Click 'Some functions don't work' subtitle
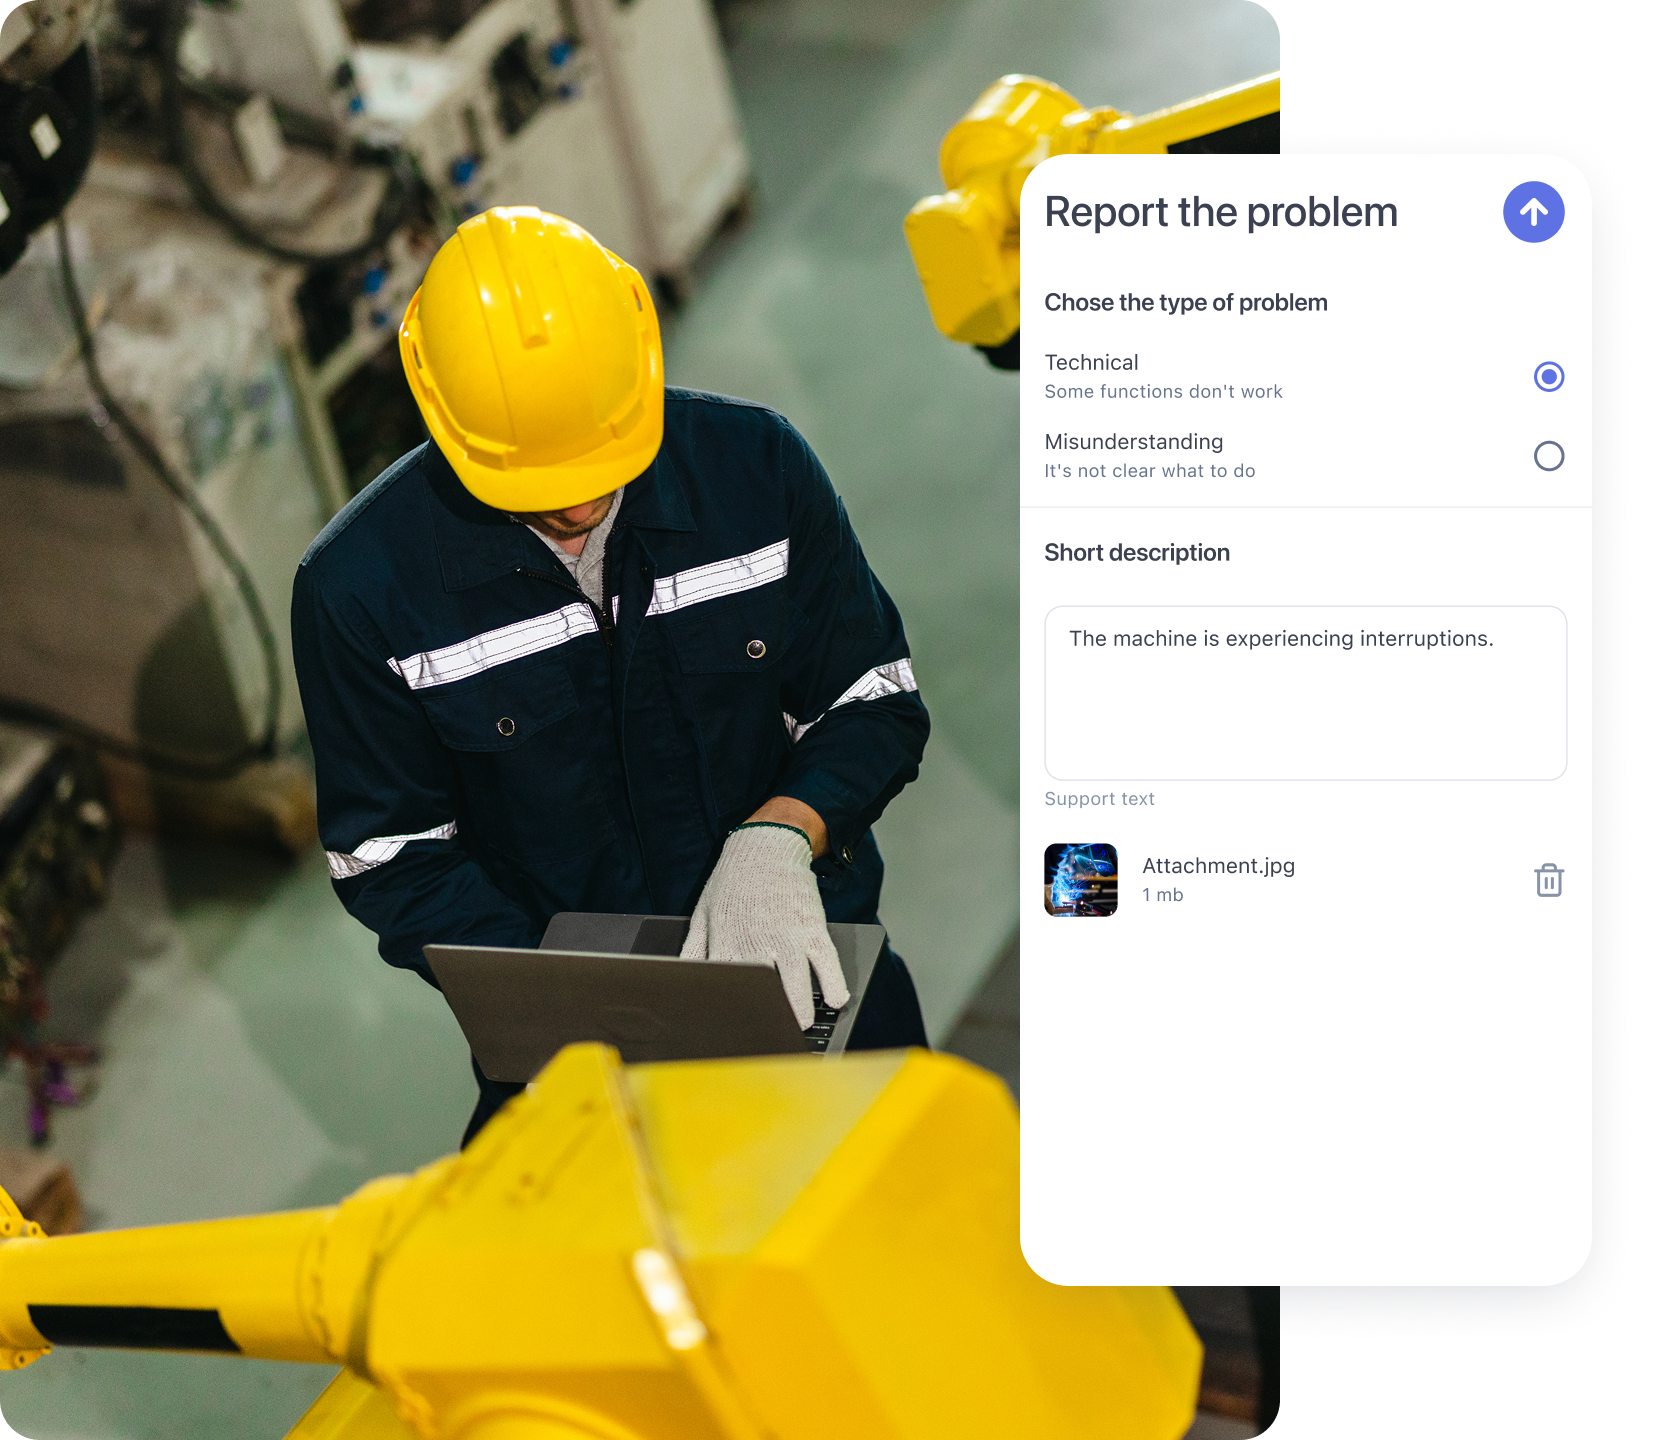Image resolution: width=1656 pixels, height=1440 pixels. pyautogui.click(x=1163, y=392)
